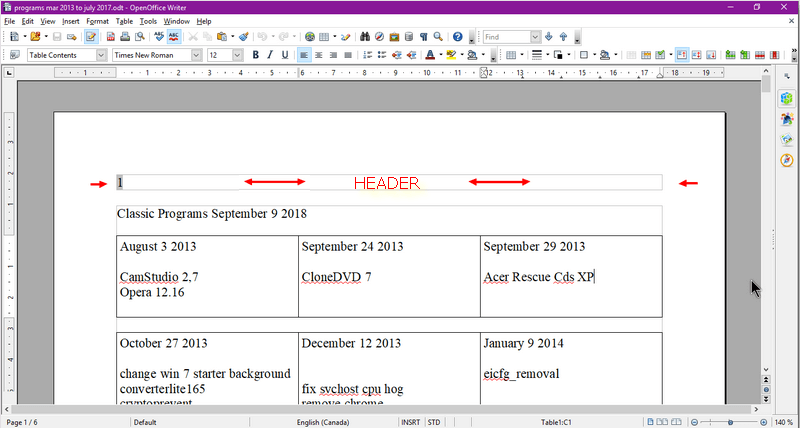Open the File menu

pyautogui.click(x=9, y=21)
